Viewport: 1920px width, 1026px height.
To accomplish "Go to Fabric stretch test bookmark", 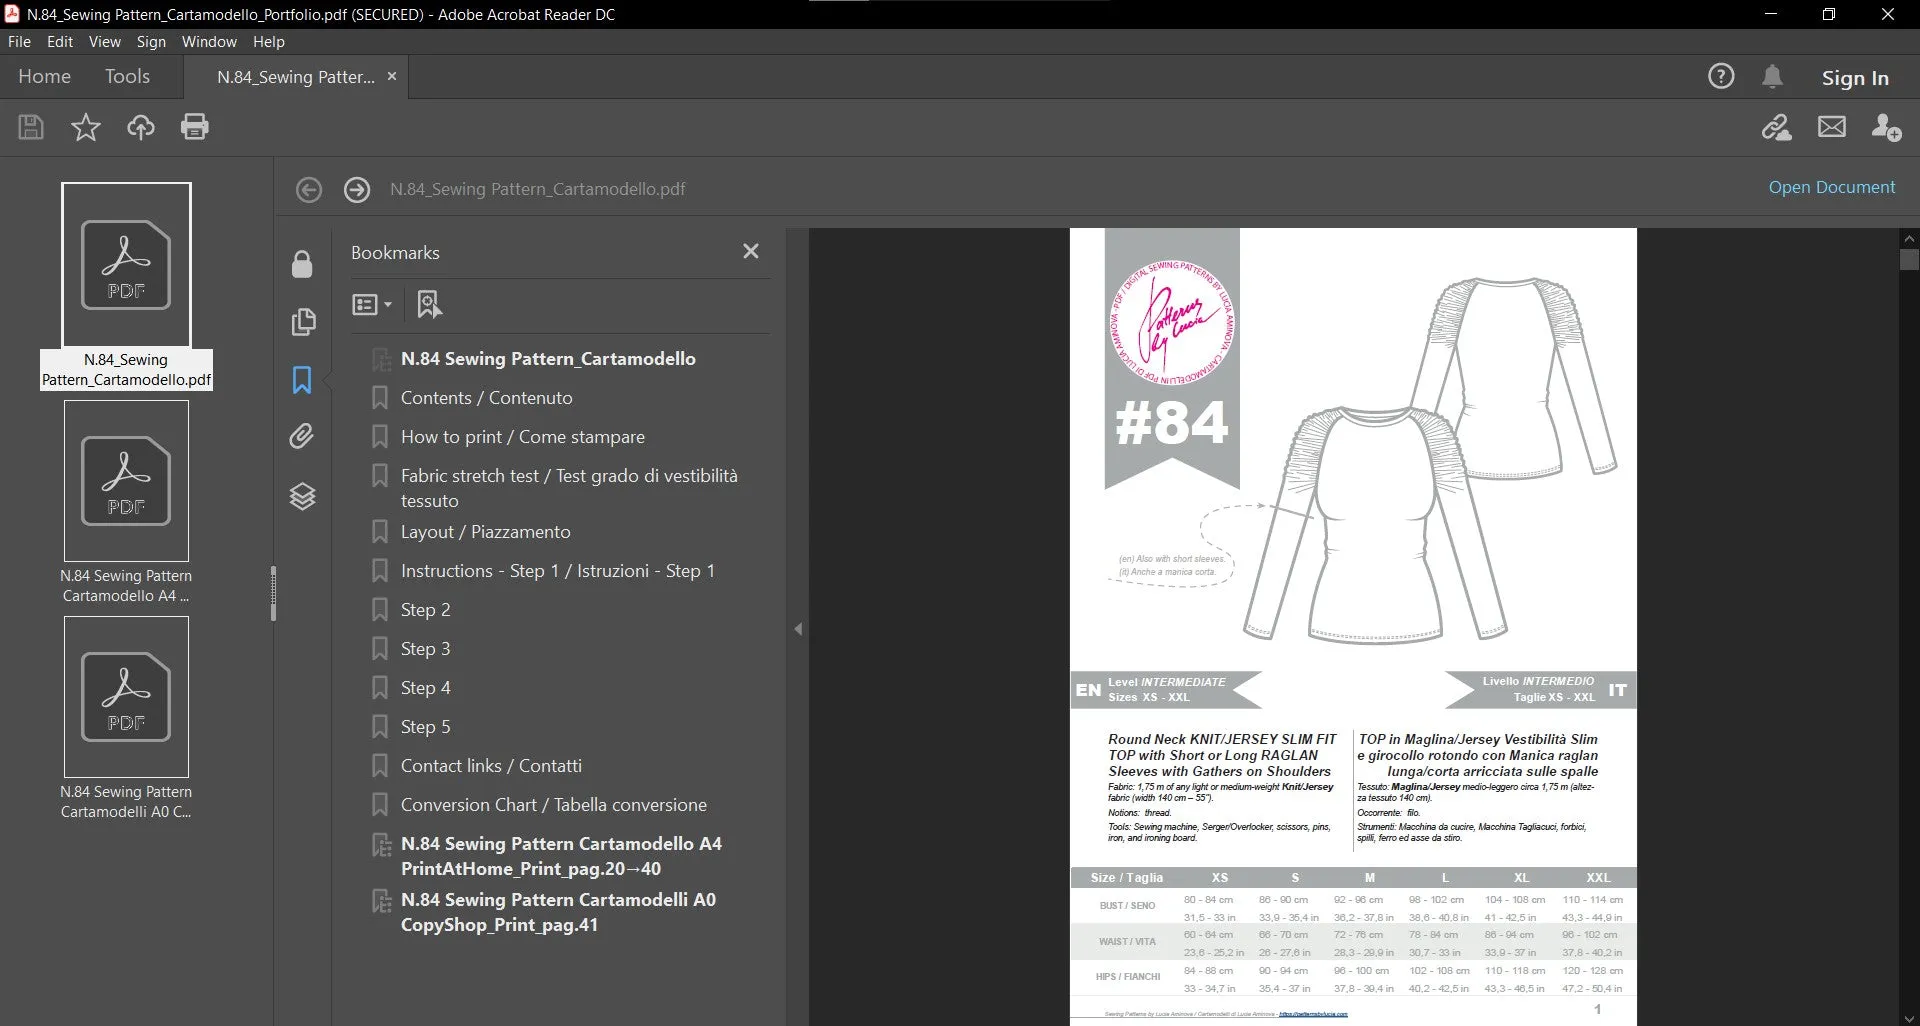I will click(569, 488).
